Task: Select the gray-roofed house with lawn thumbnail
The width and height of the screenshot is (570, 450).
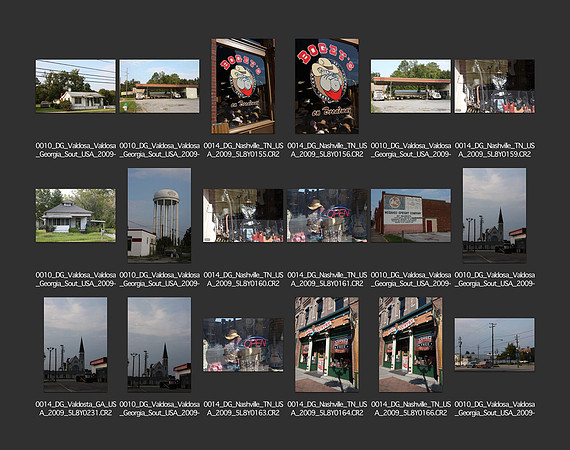Action: (76, 215)
